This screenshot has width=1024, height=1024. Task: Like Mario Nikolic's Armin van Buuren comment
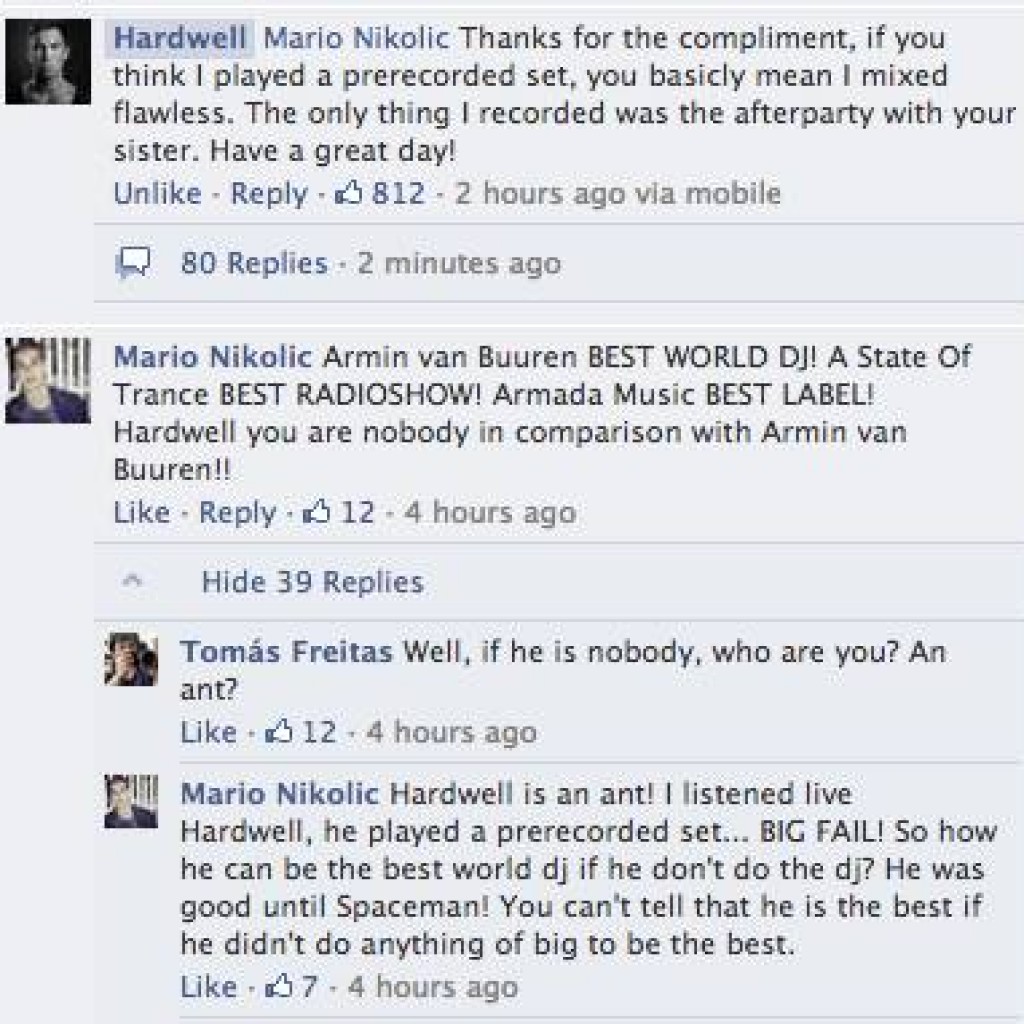(x=141, y=513)
